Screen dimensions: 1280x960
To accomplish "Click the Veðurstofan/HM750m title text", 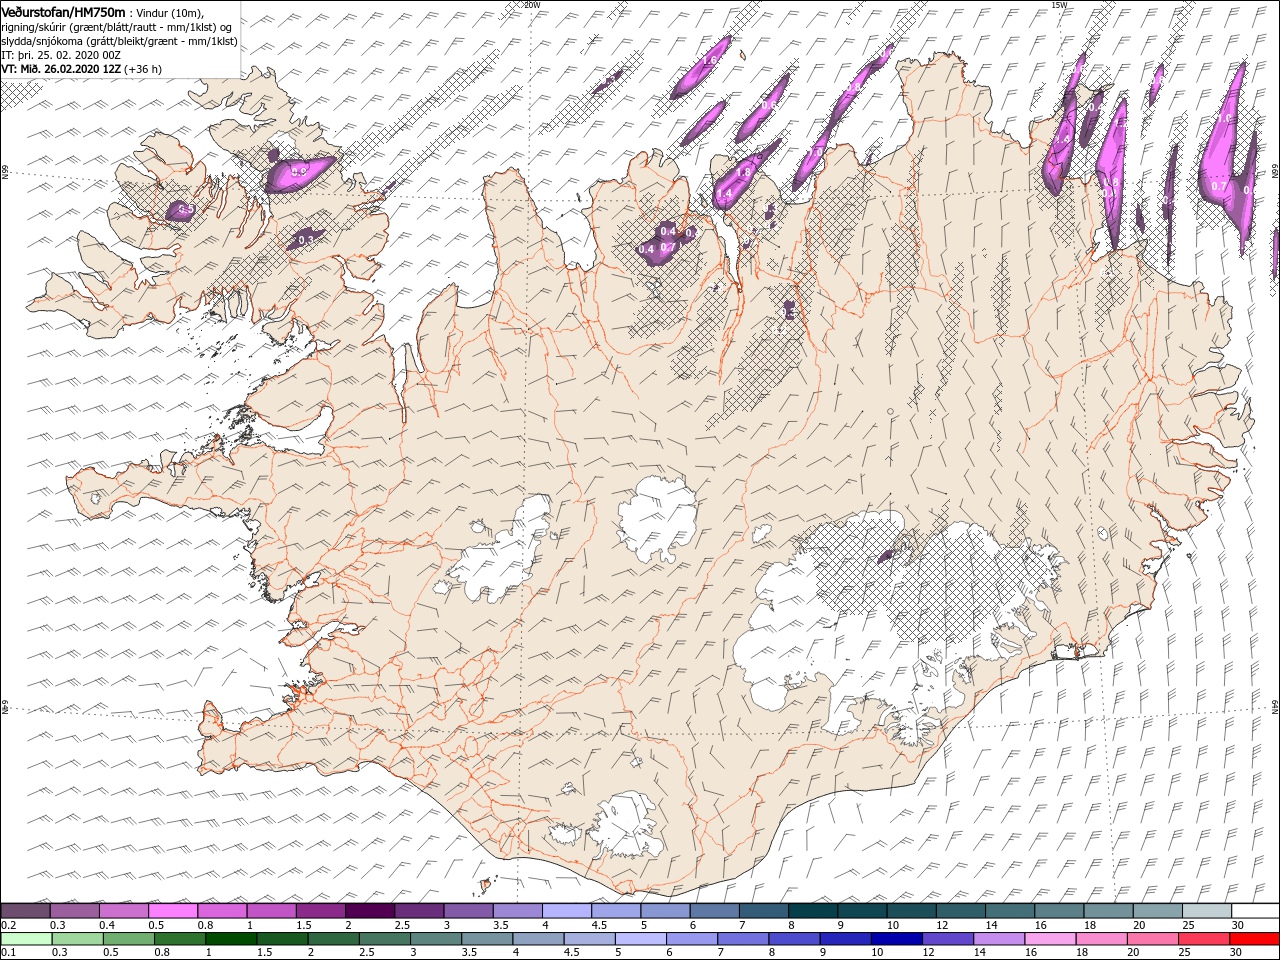I will 64,11.
